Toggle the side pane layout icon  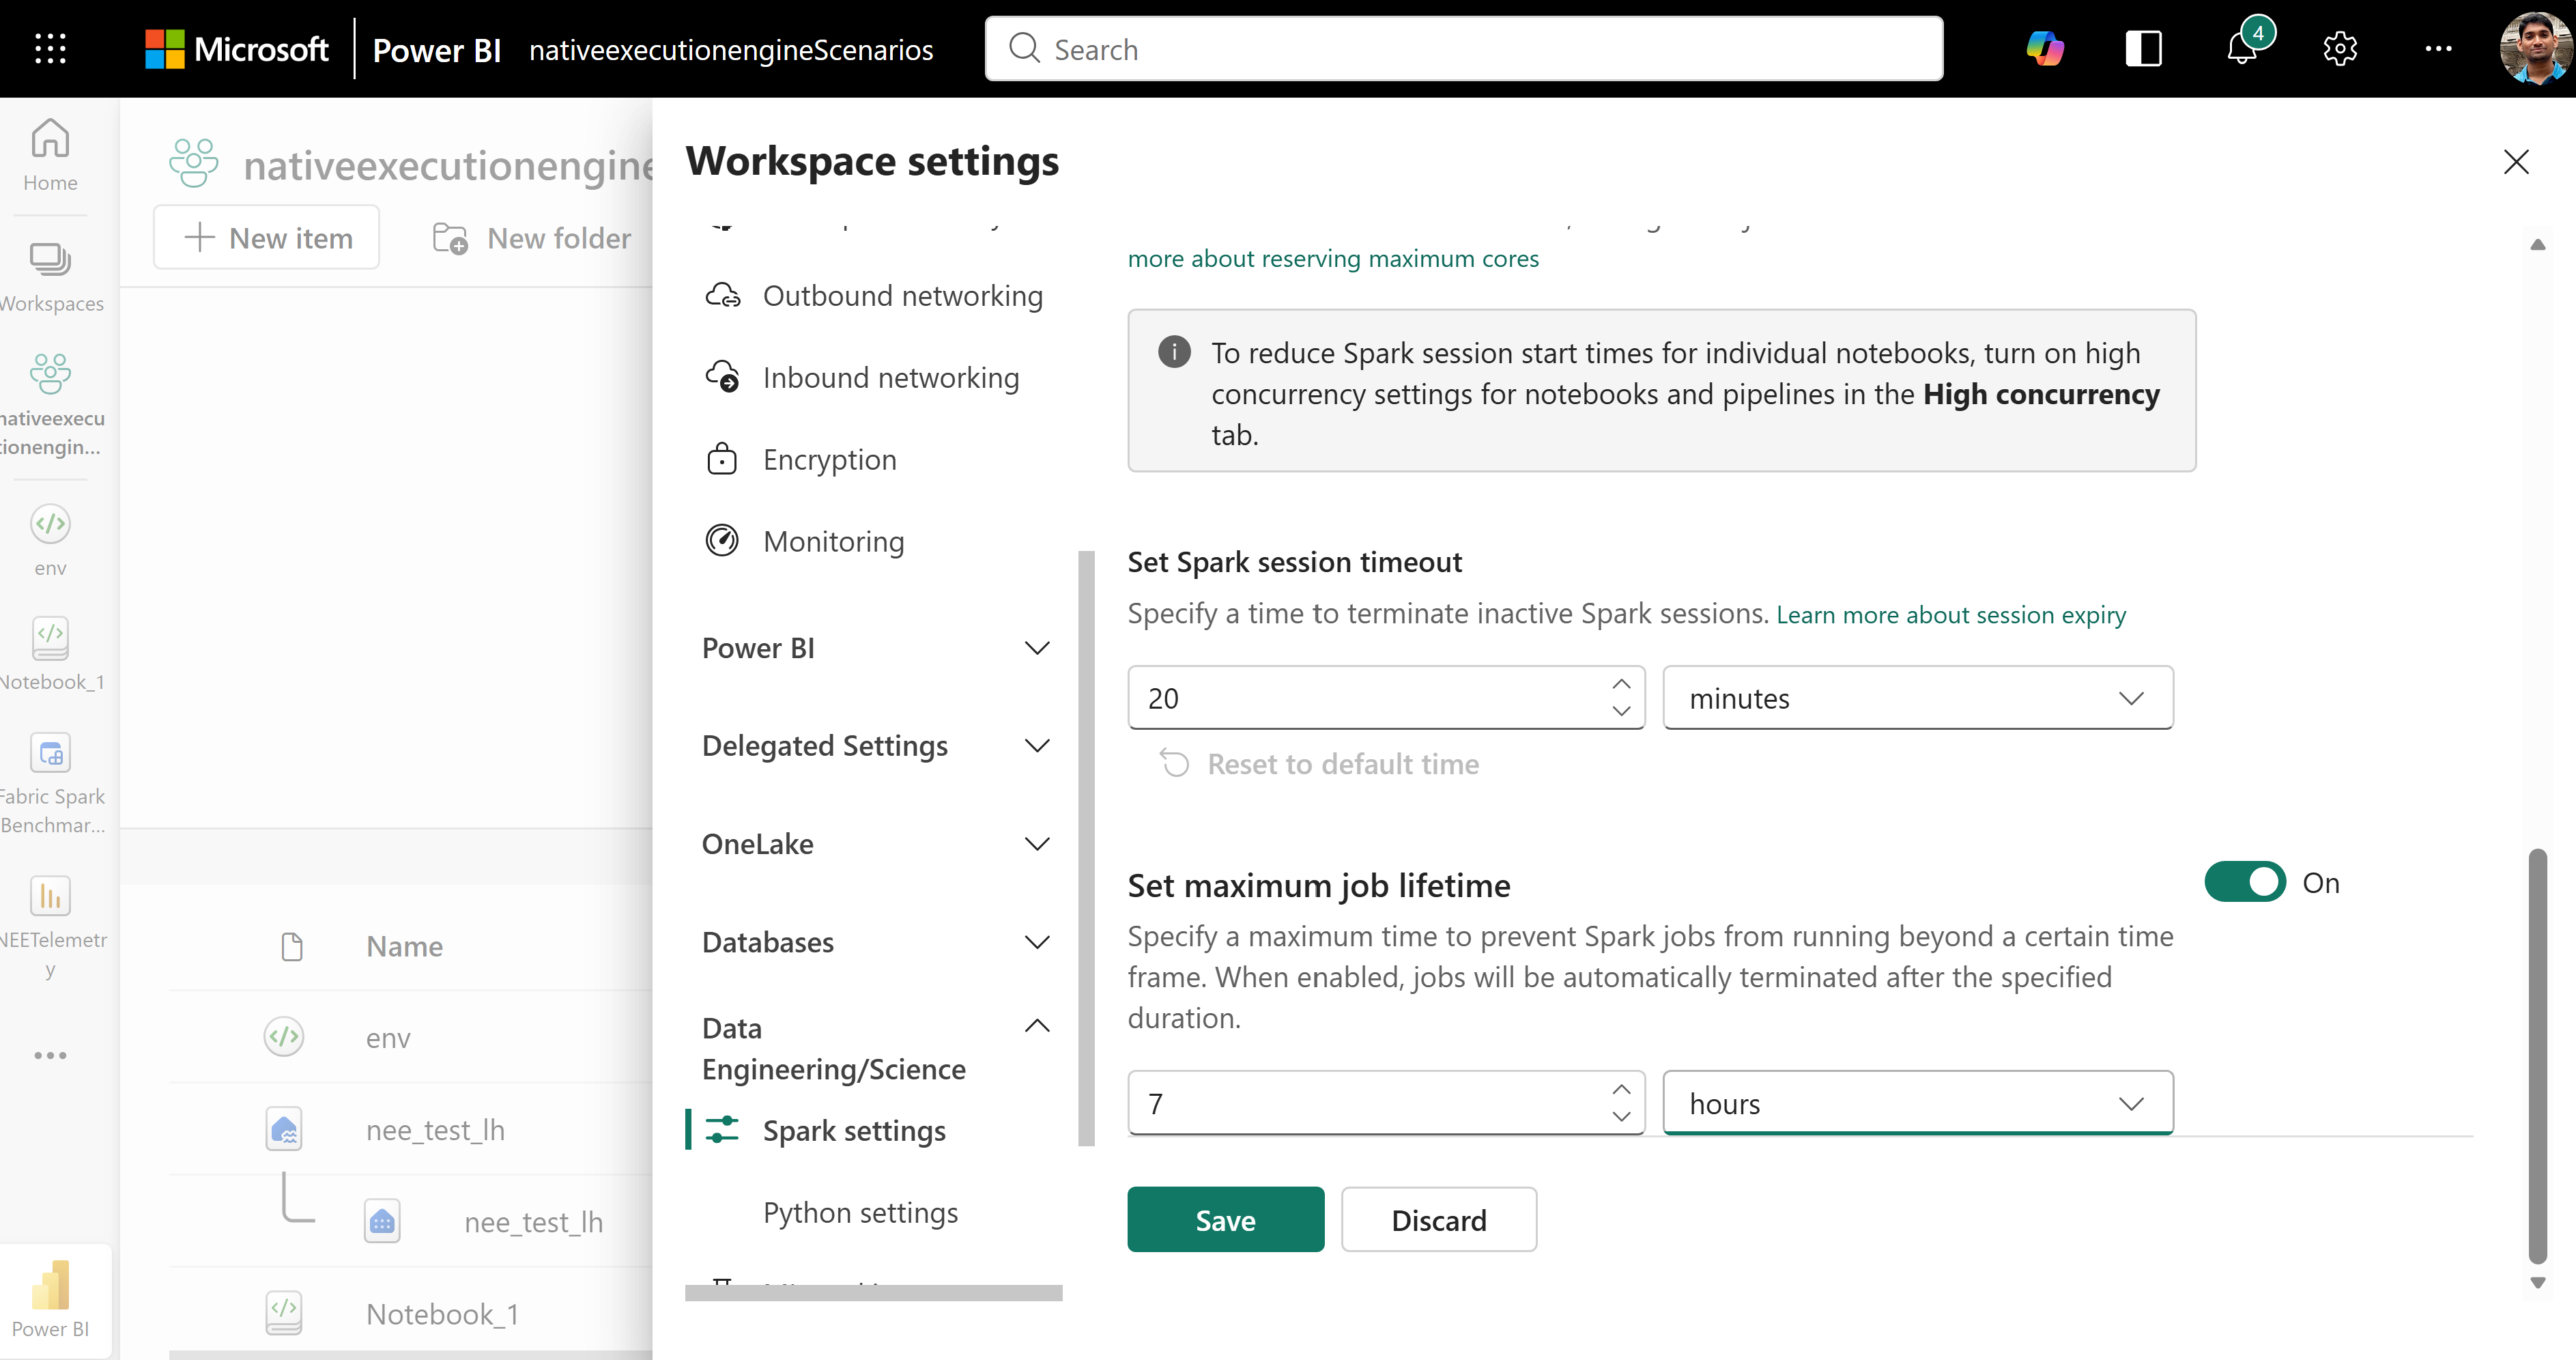[2143, 48]
